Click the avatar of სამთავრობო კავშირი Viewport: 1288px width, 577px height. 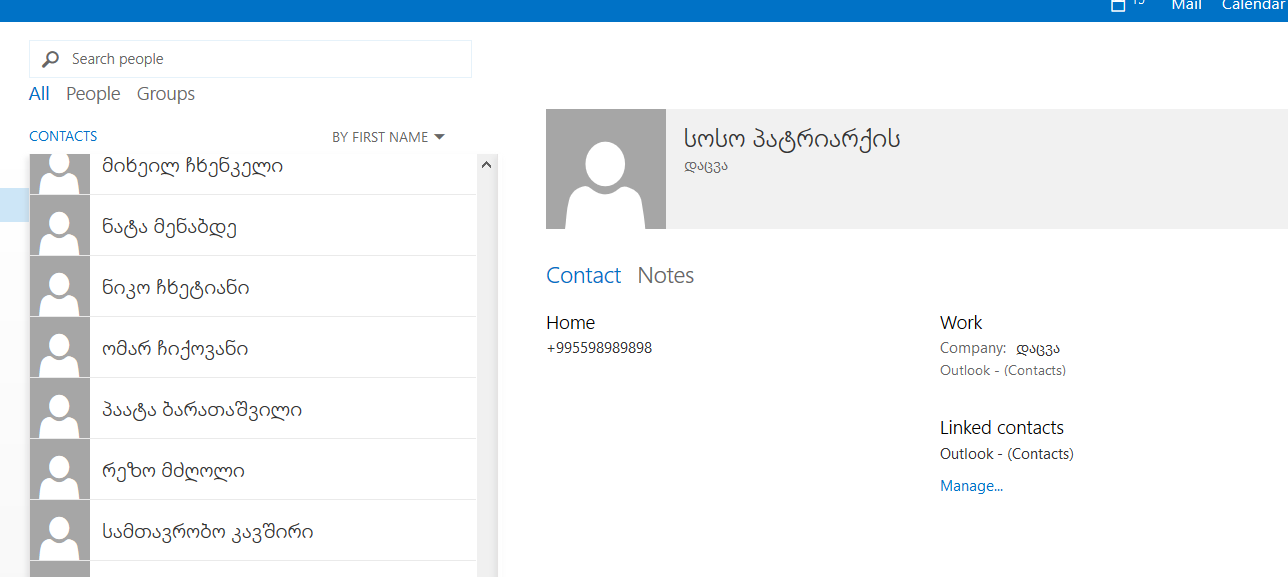(60, 531)
